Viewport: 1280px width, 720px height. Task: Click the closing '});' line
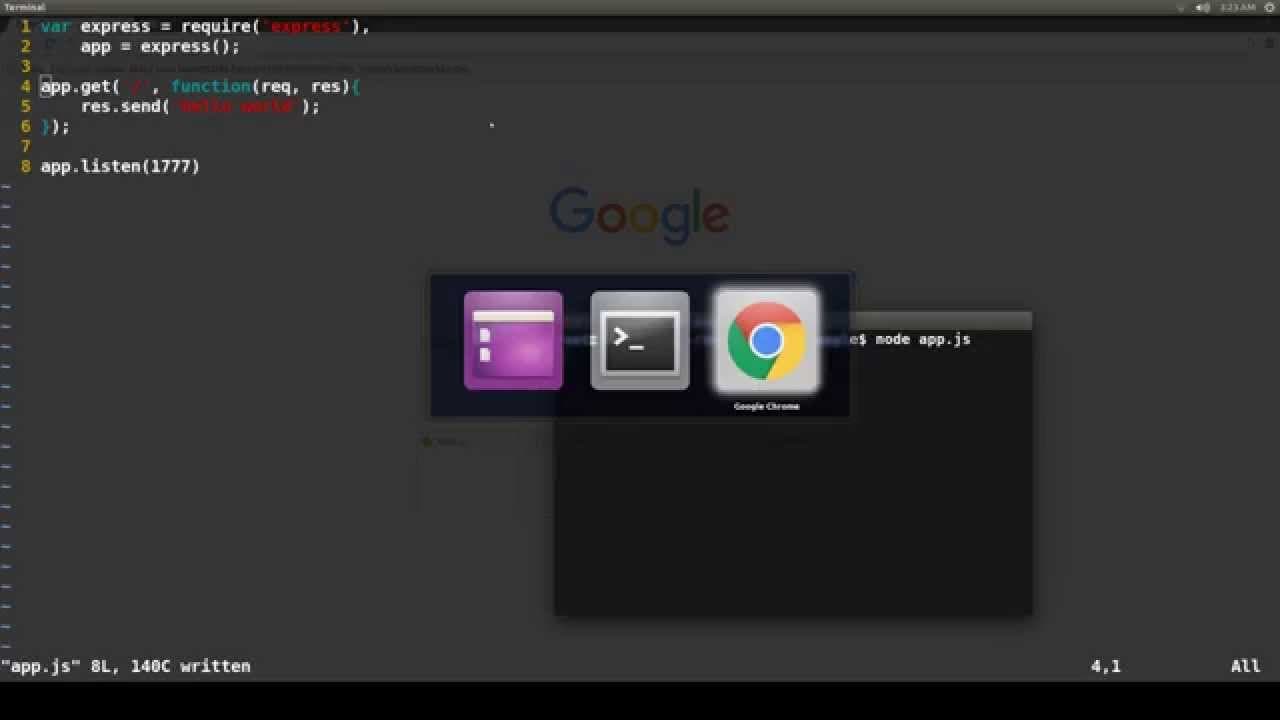[x=55, y=126]
